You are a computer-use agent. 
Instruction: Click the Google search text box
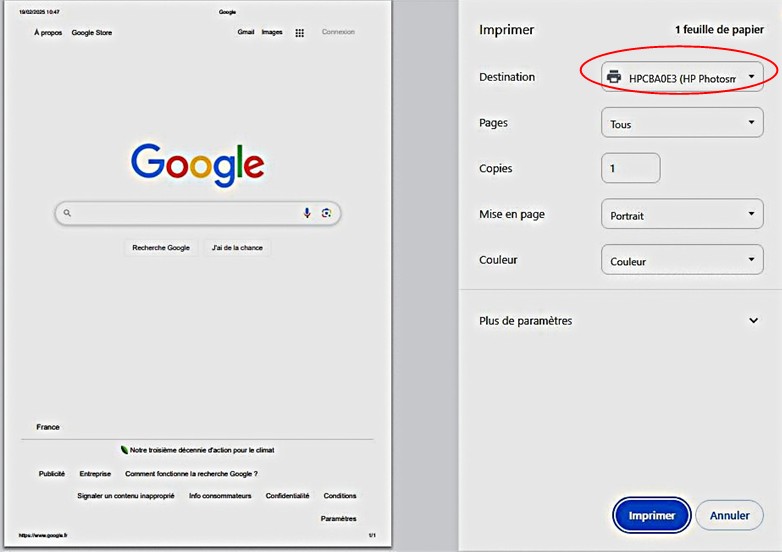coord(198,213)
